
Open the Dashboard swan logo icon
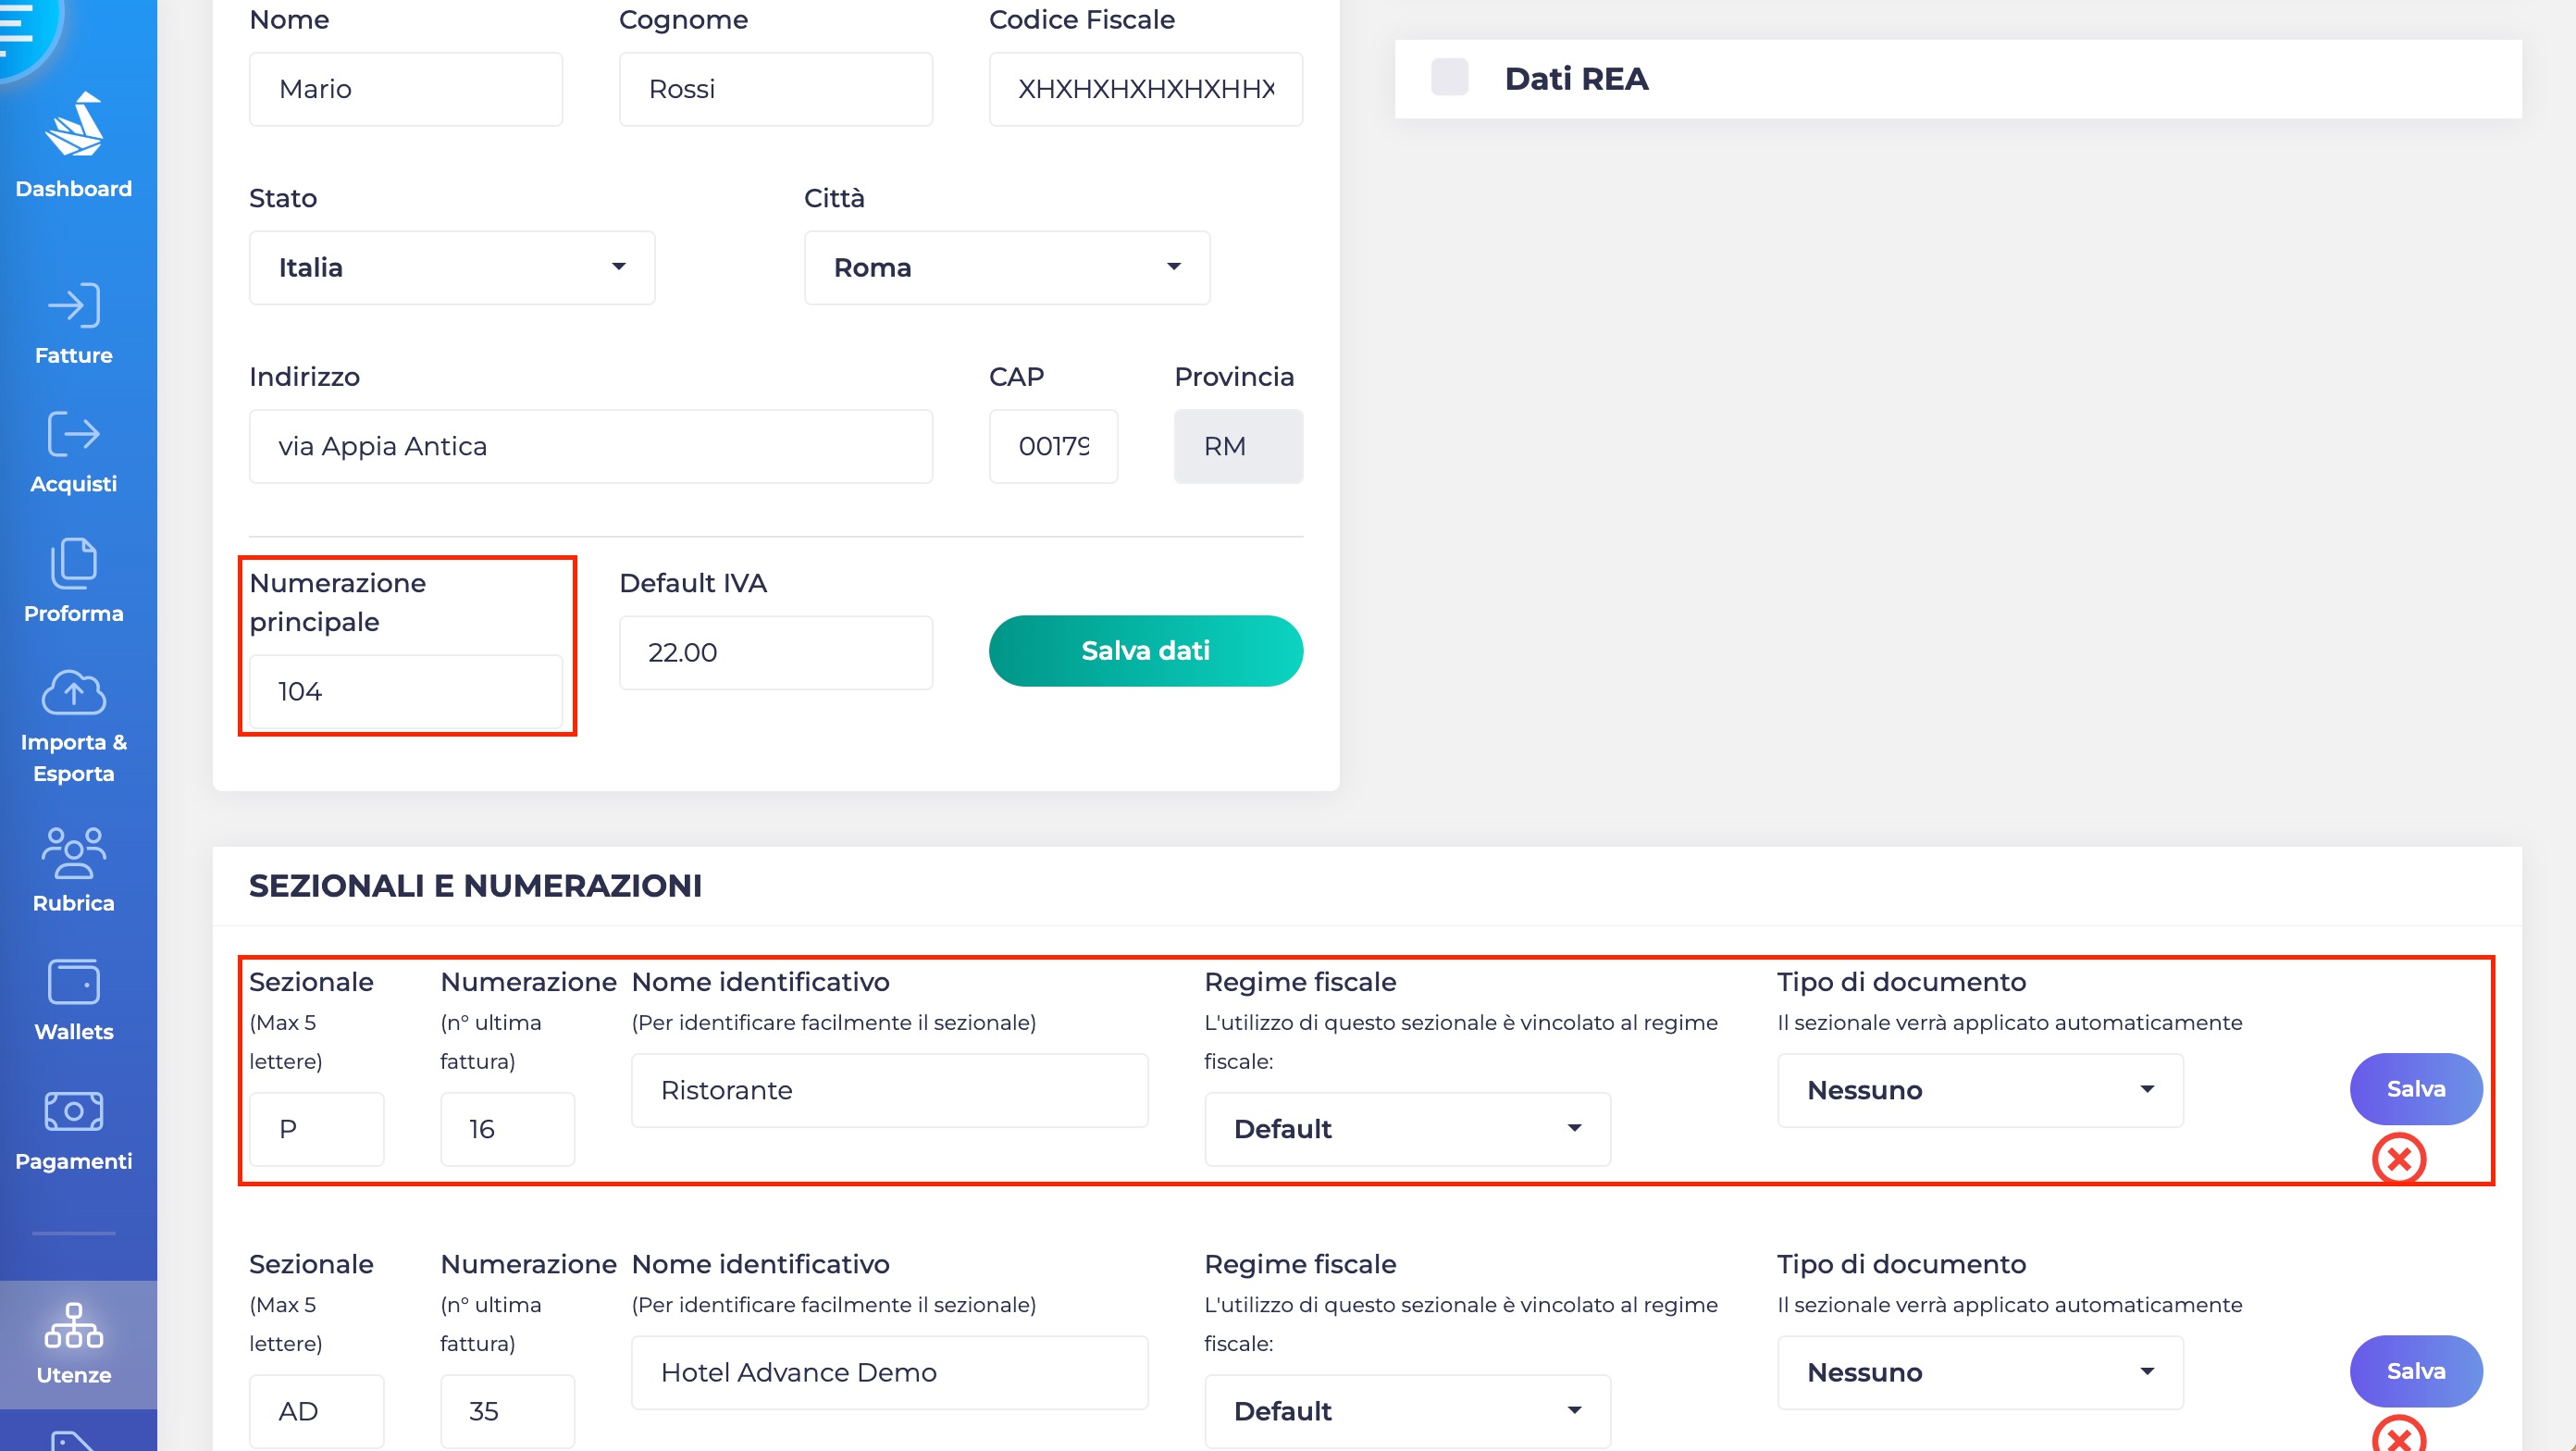(74, 125)
